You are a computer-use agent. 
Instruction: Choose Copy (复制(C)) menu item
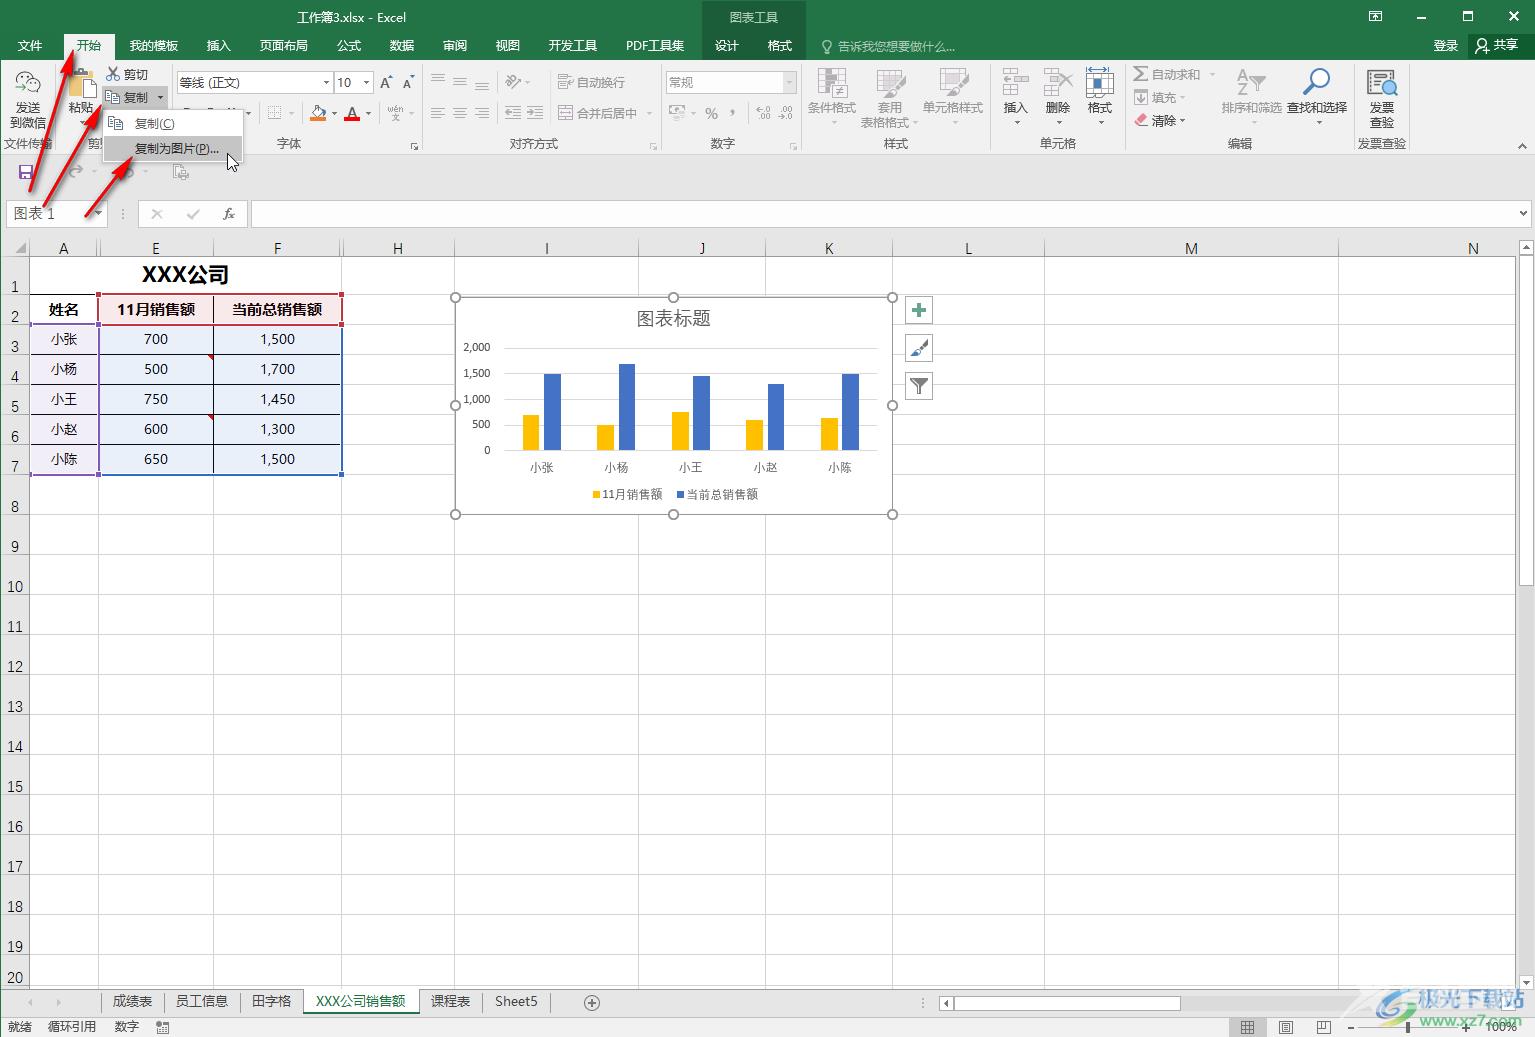pyautogui.click(x=173, y=123)
